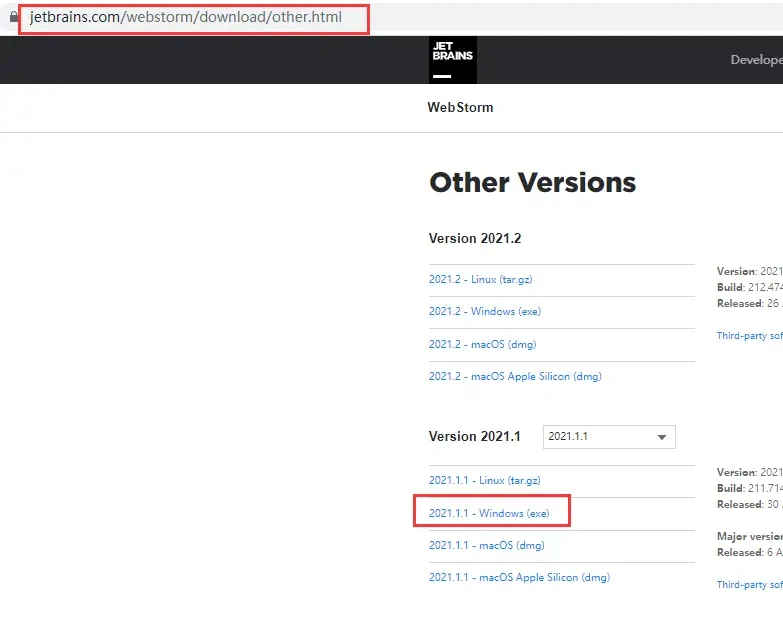Click the lock icon in address bar
Viewport: 783px width, 619px height.
13,17
